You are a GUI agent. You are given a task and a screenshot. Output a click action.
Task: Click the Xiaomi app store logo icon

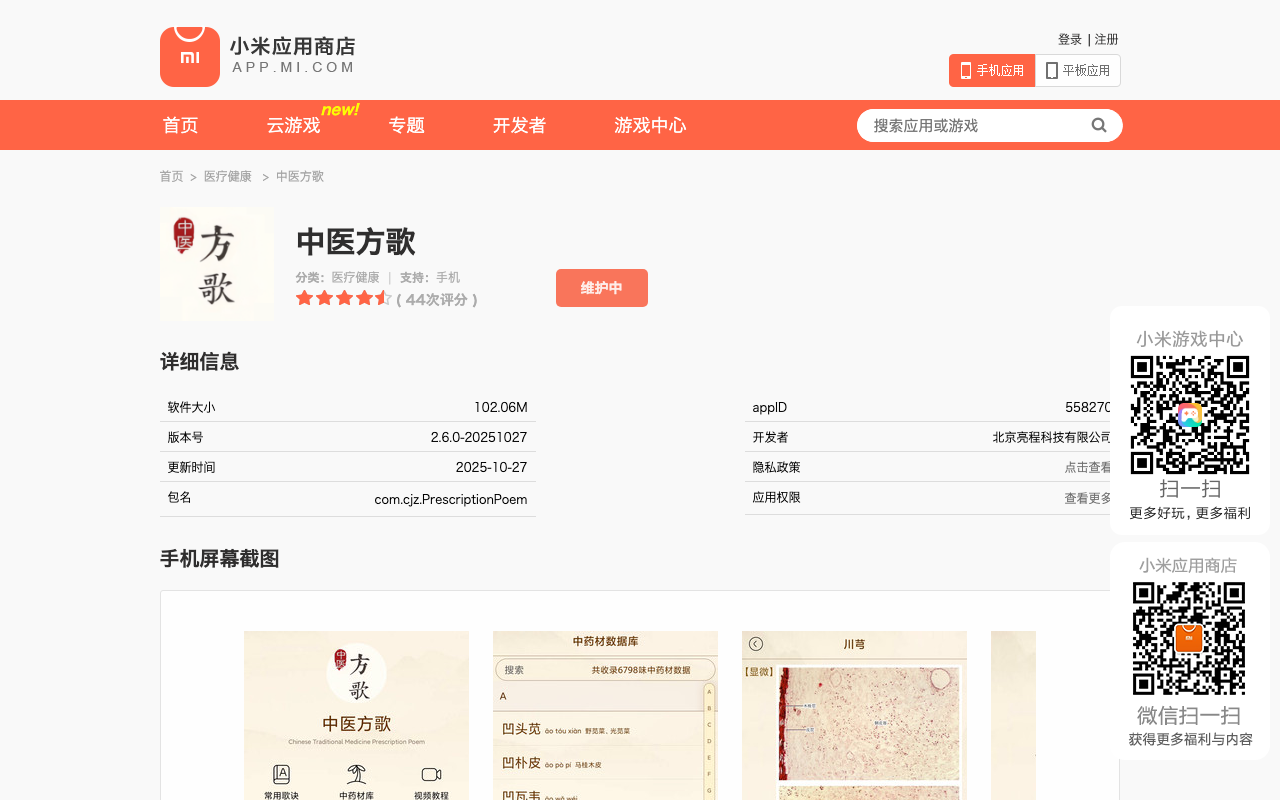(190, 56)
